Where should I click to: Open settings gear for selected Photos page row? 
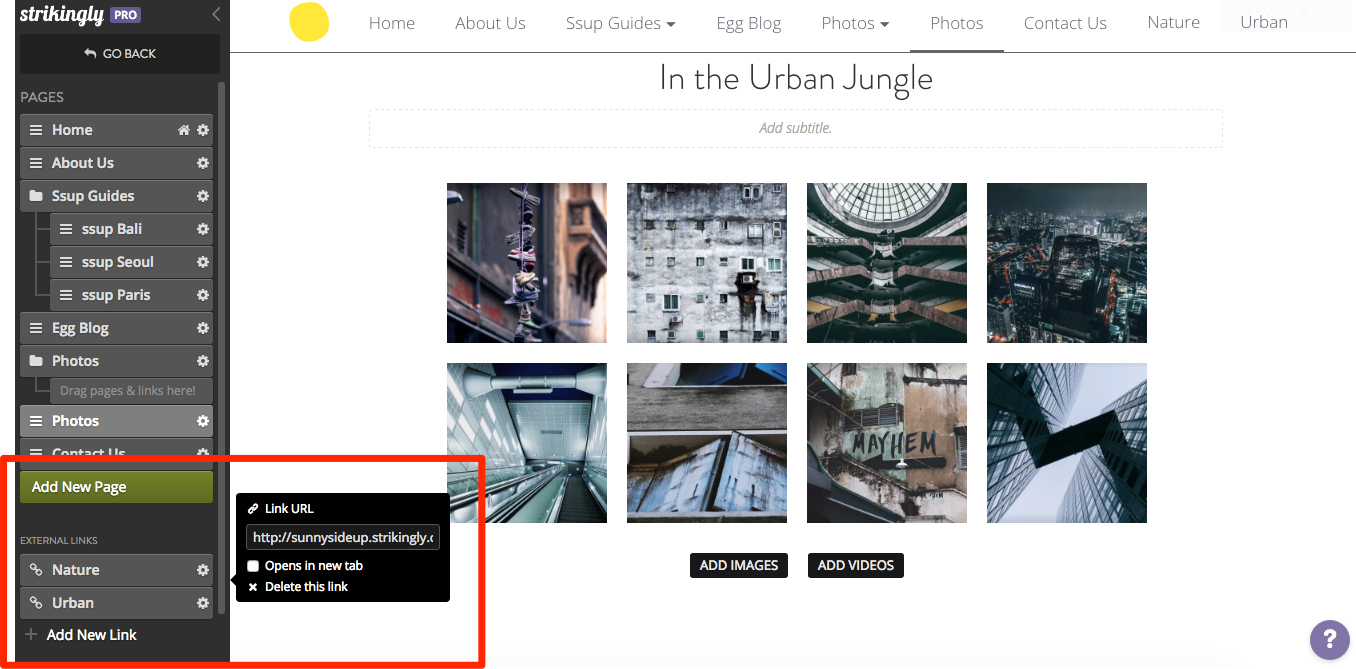point(203,421)
